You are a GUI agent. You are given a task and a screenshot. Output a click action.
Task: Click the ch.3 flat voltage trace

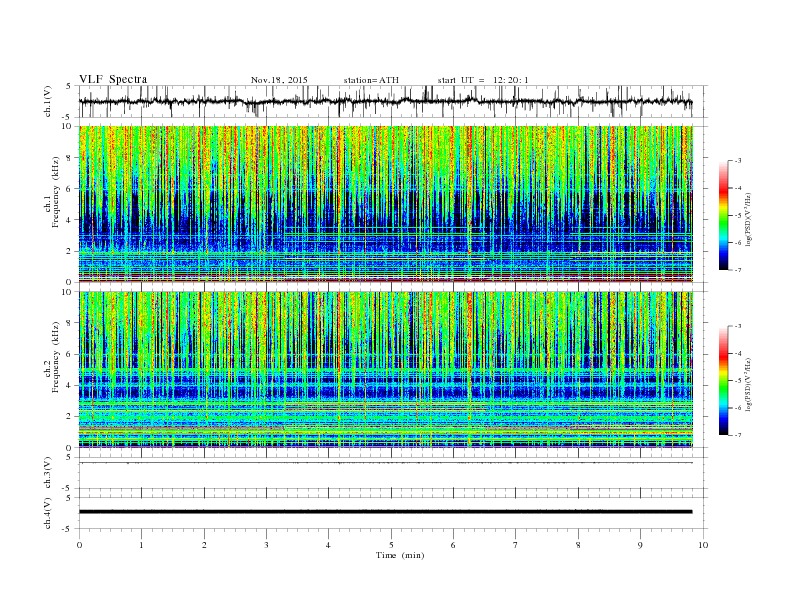tap(385, 463)
